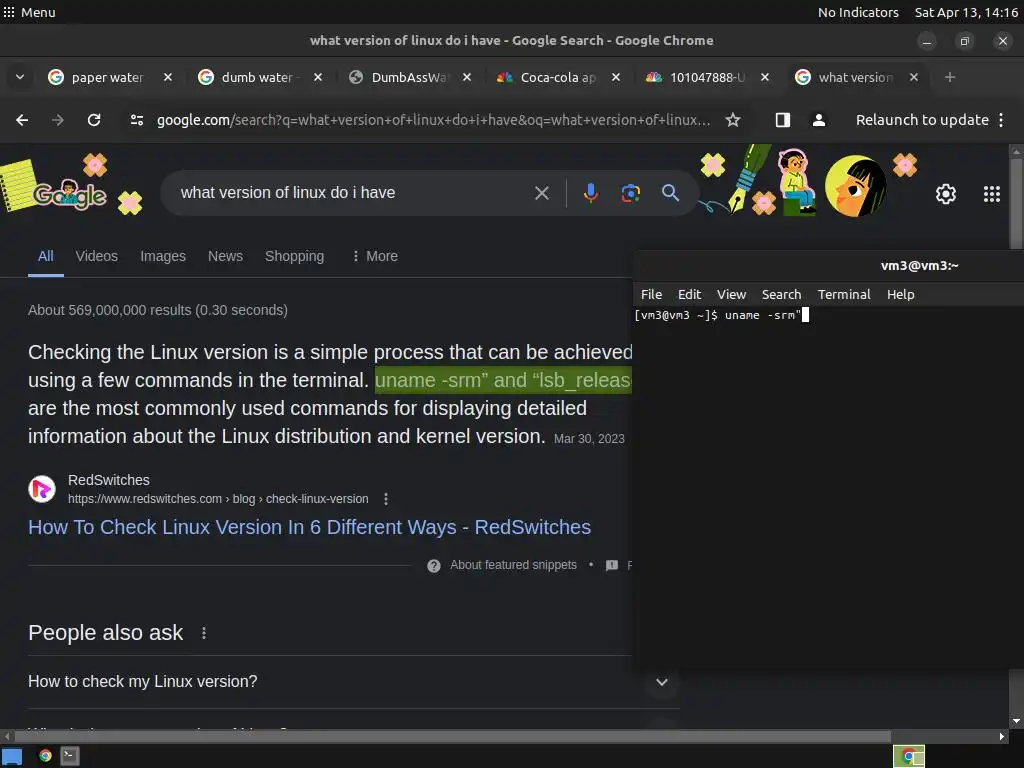Open the Terminal menu in terminal window

point(844,295)
